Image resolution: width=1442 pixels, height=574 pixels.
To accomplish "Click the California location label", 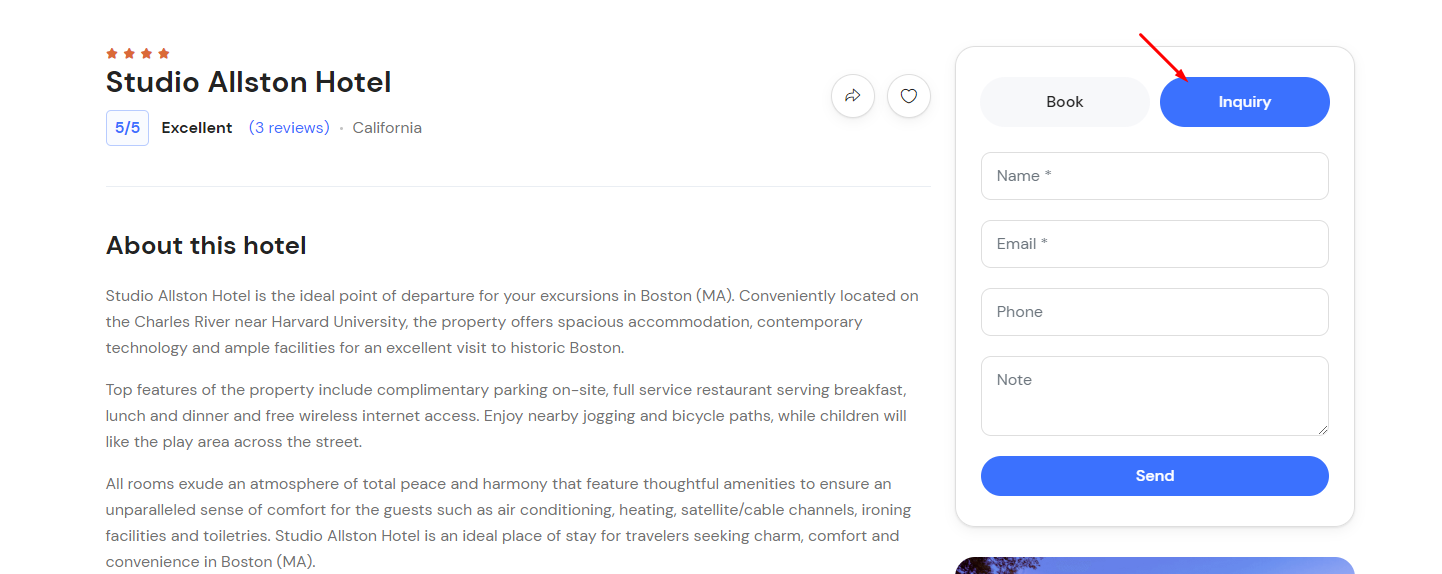I will (387, 128).
